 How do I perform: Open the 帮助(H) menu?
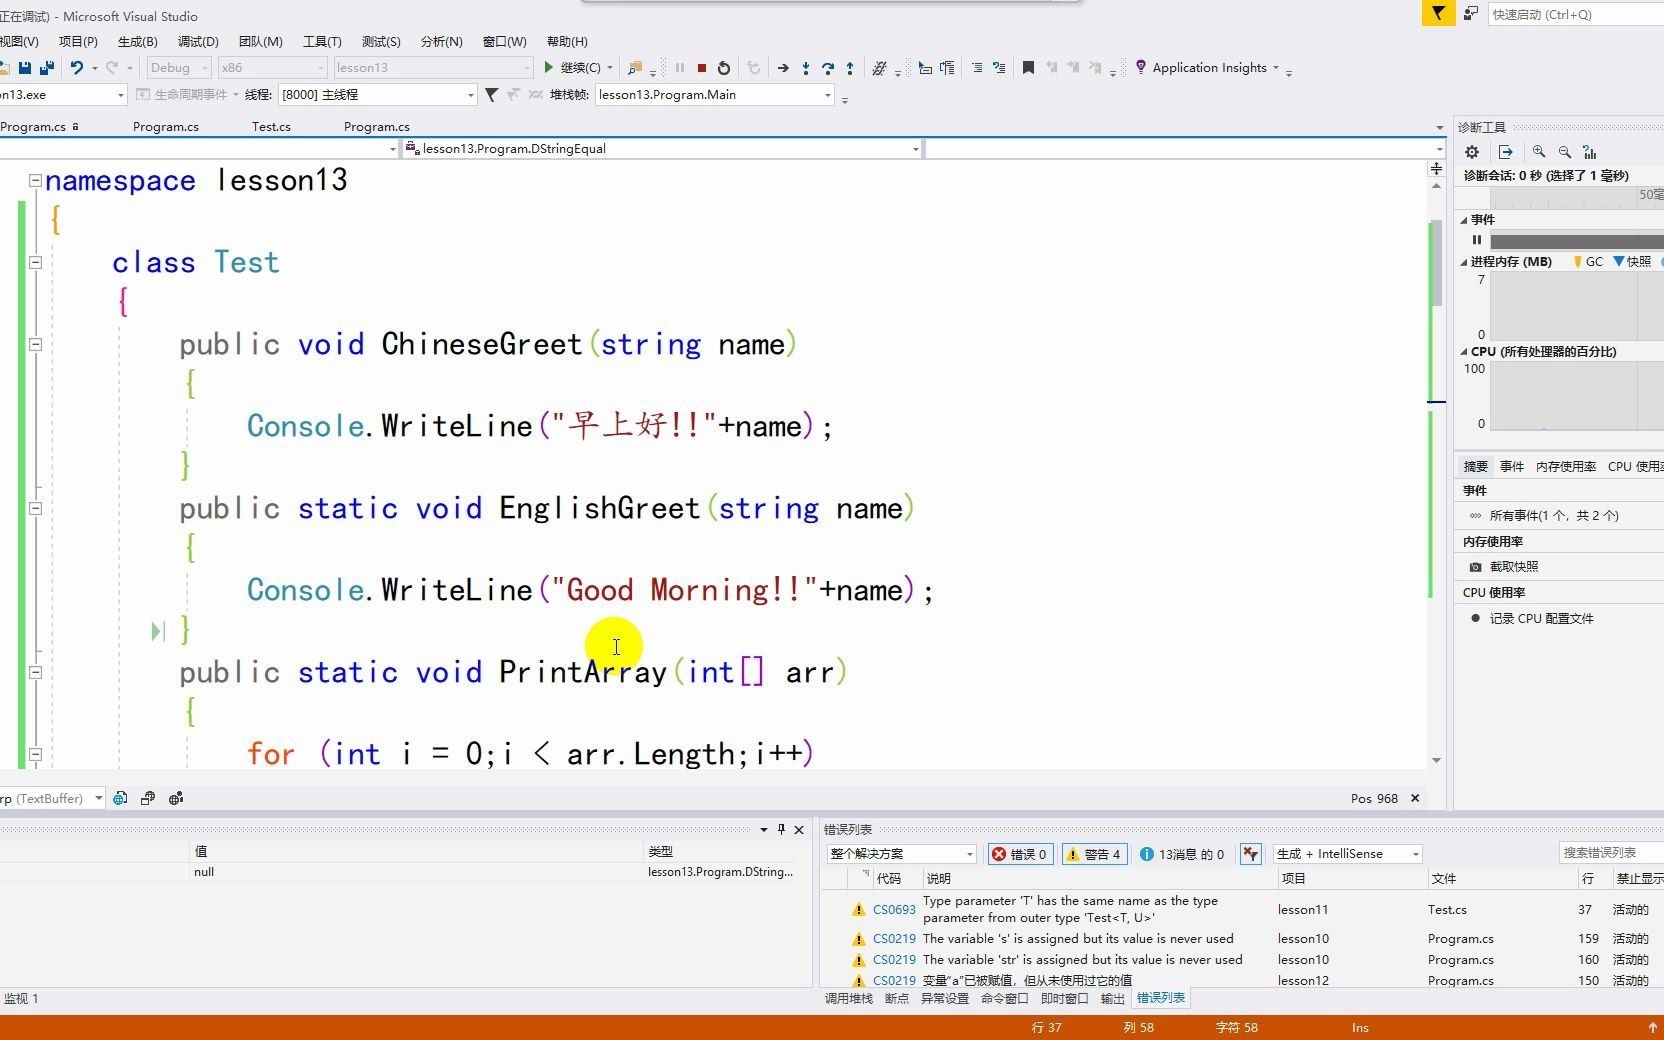coord(567,42)
